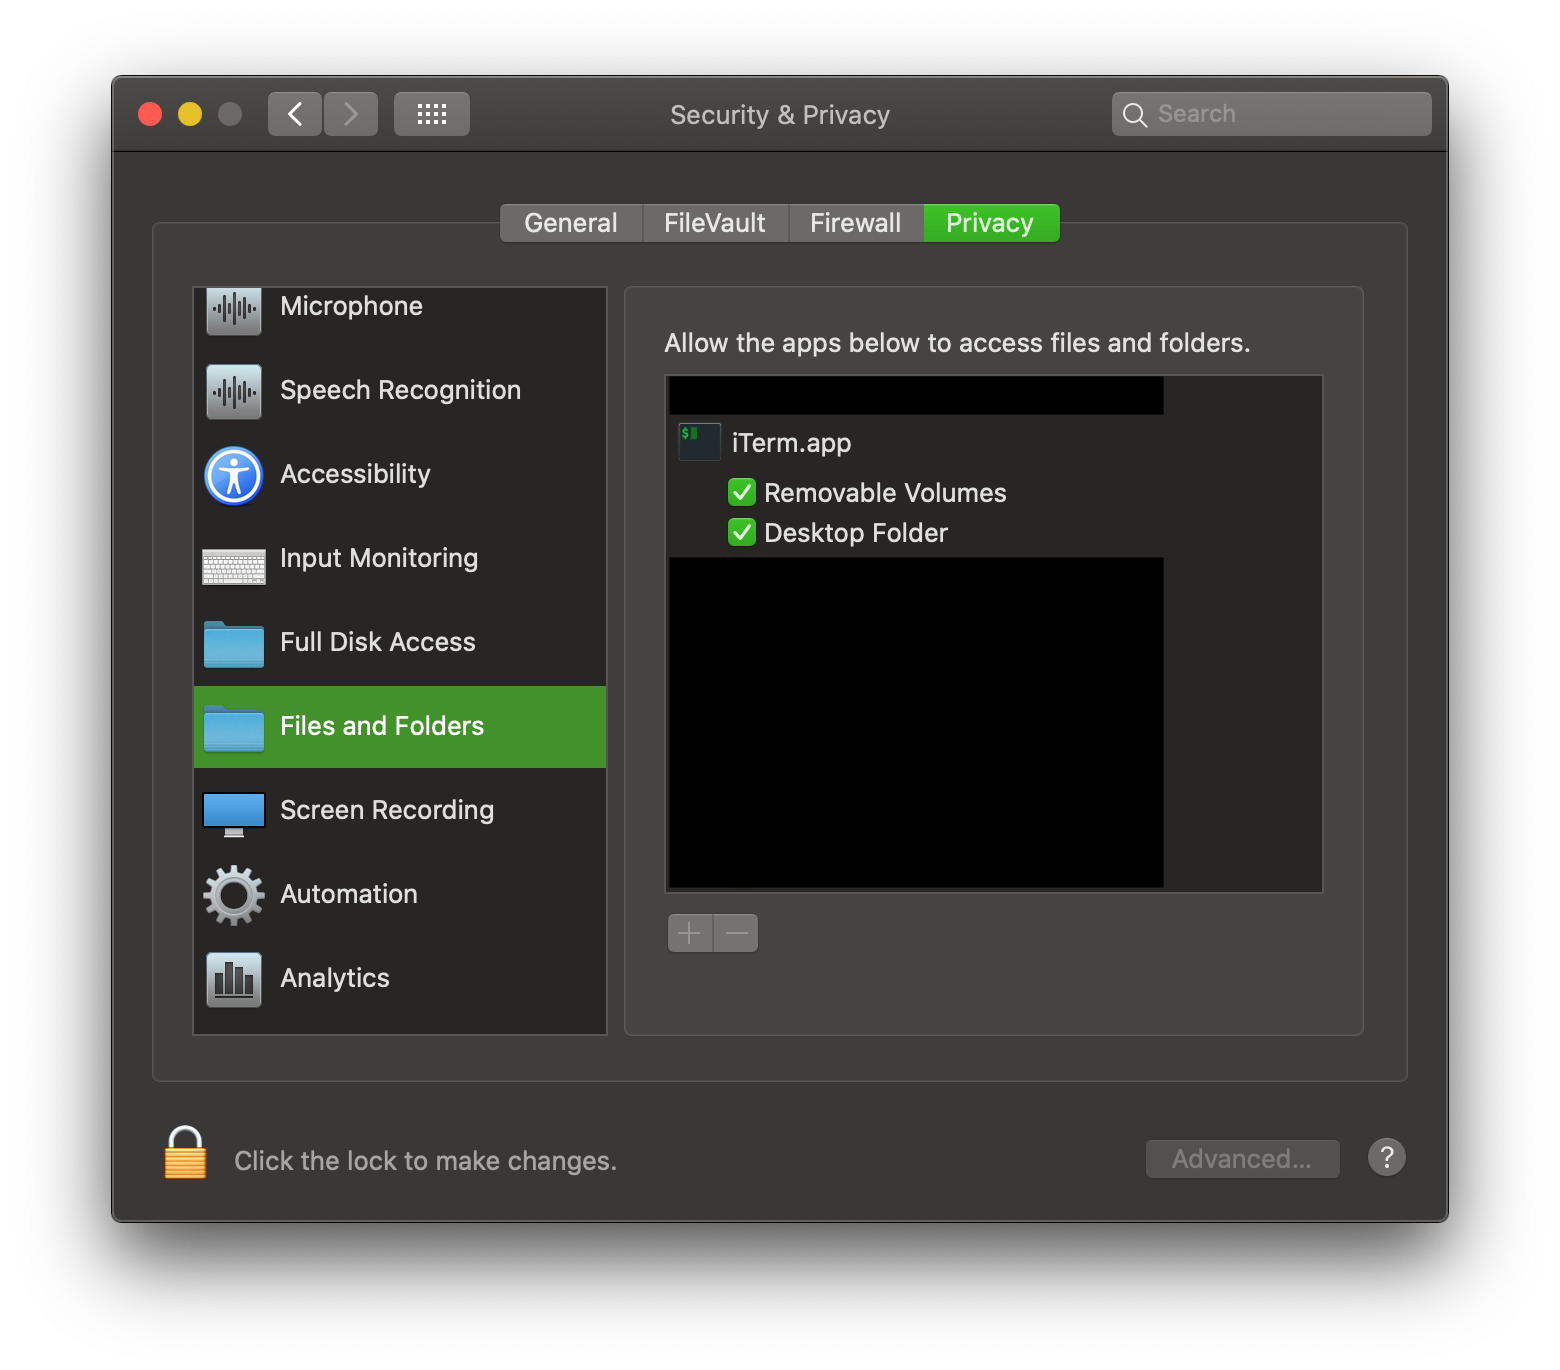This screenshot has height=1370, width=1560.
Task: Minimize window with the yellow button
Action: point(190,114)
